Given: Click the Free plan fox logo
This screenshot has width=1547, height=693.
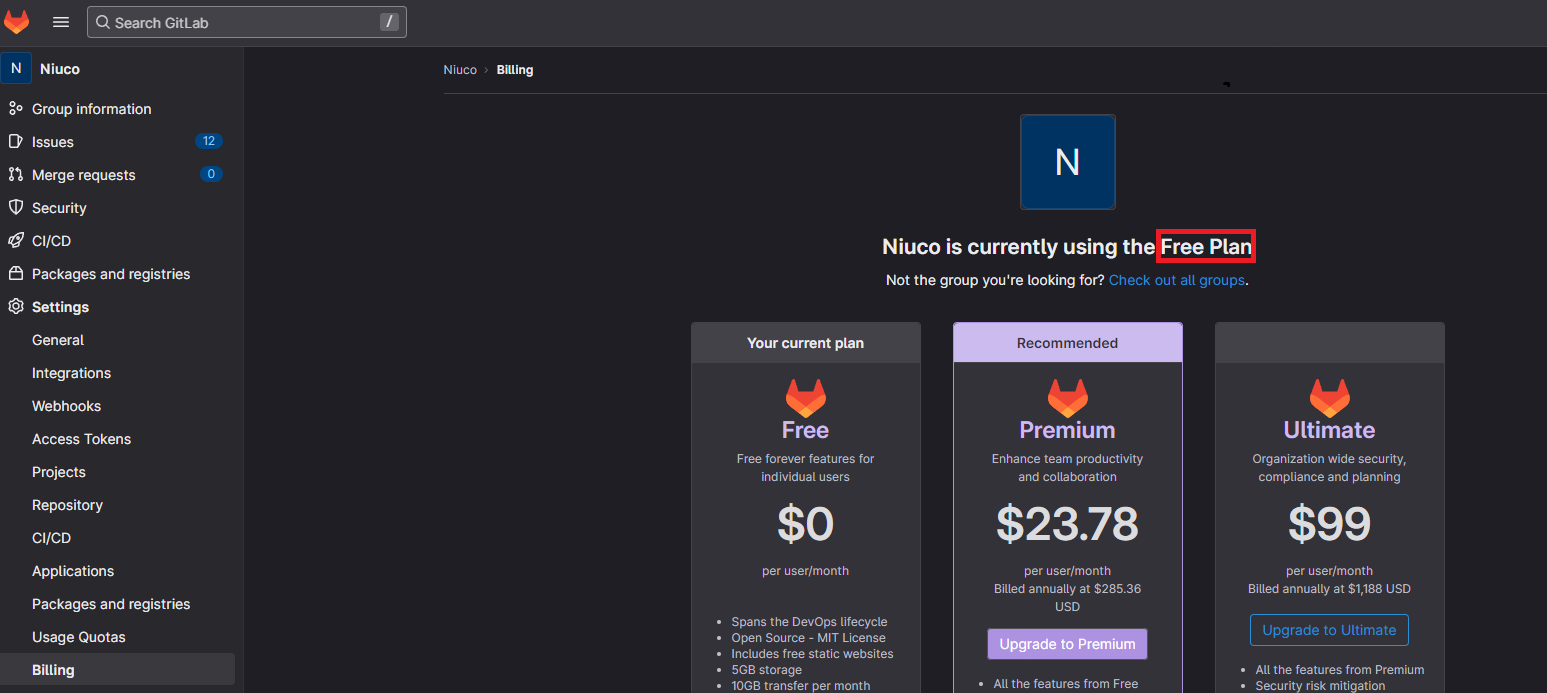Looking at the screenshot, I should coord(805,398).
